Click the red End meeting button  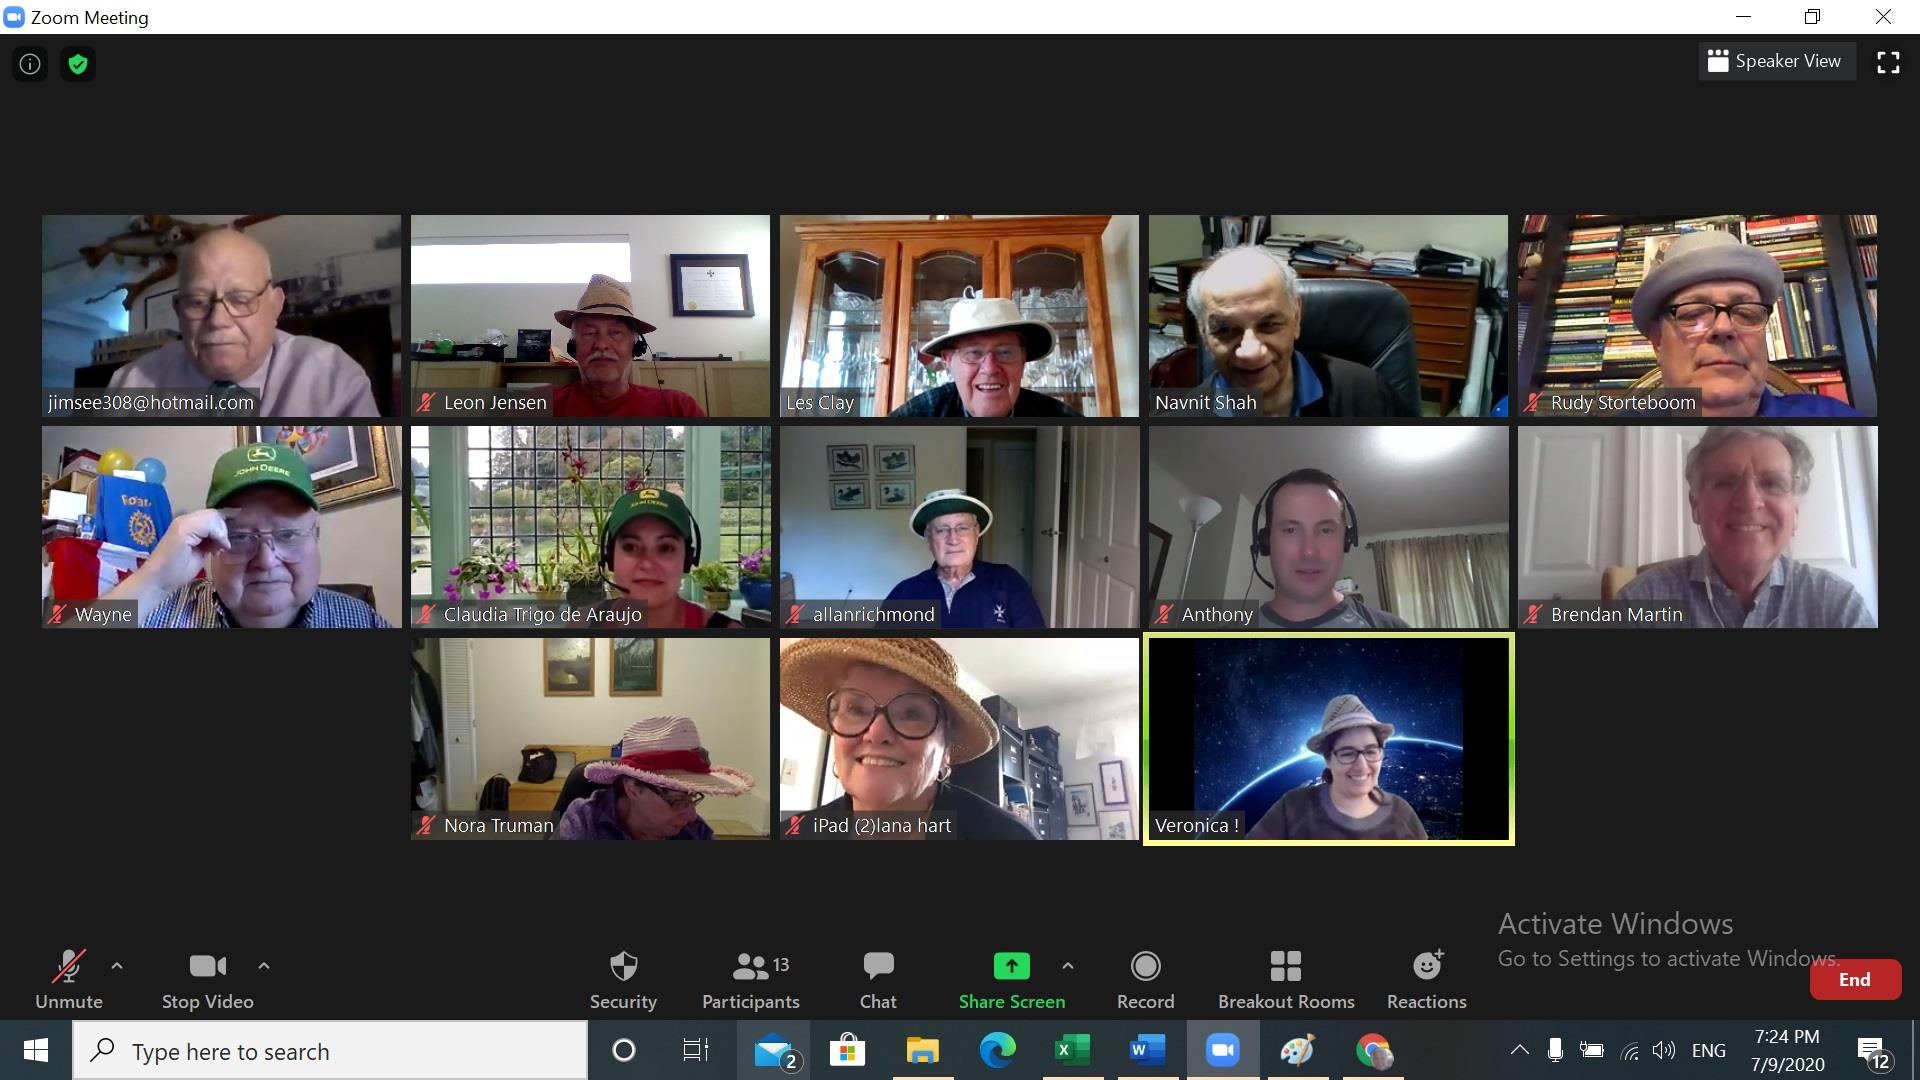point(1854,980)
